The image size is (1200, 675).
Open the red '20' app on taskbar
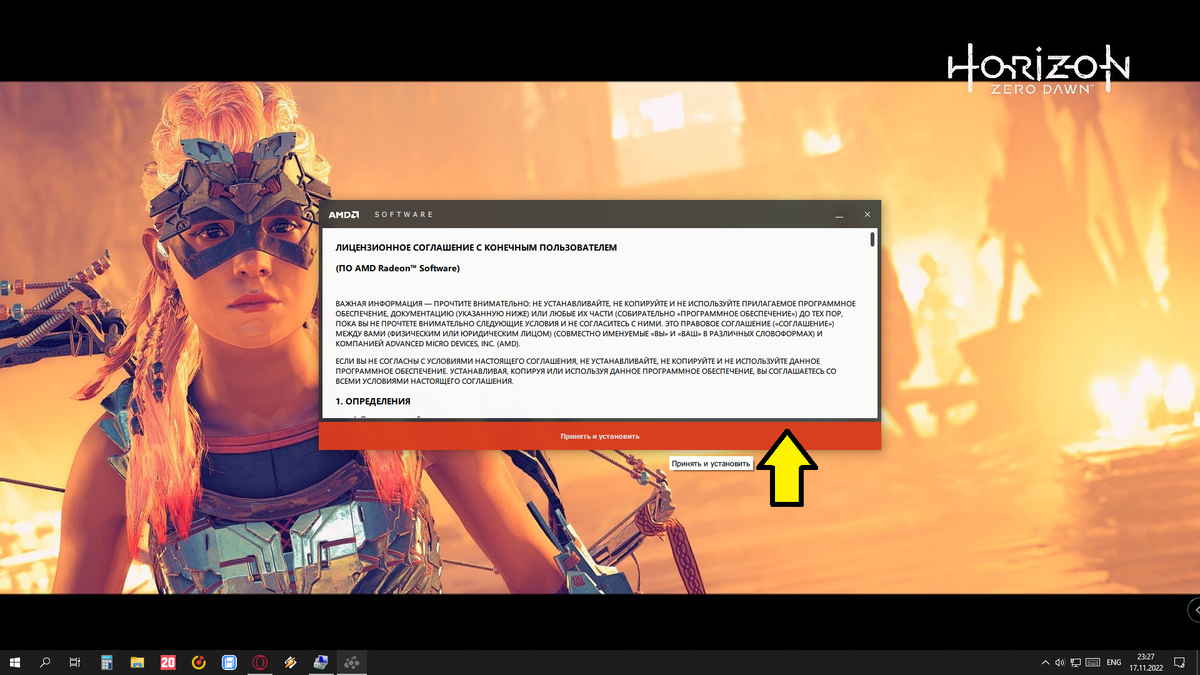[x=168, y=662]
